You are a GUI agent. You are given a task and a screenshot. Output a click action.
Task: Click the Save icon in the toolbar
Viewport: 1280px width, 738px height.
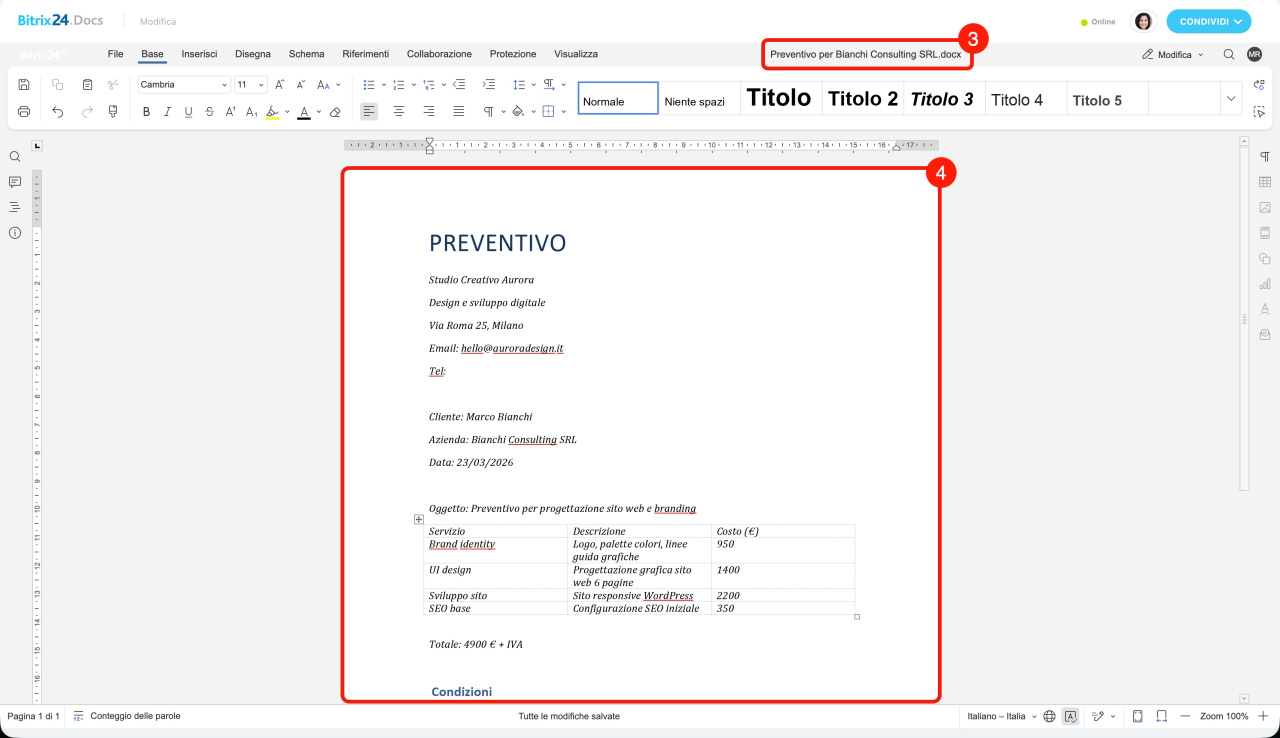pos(24,85)
